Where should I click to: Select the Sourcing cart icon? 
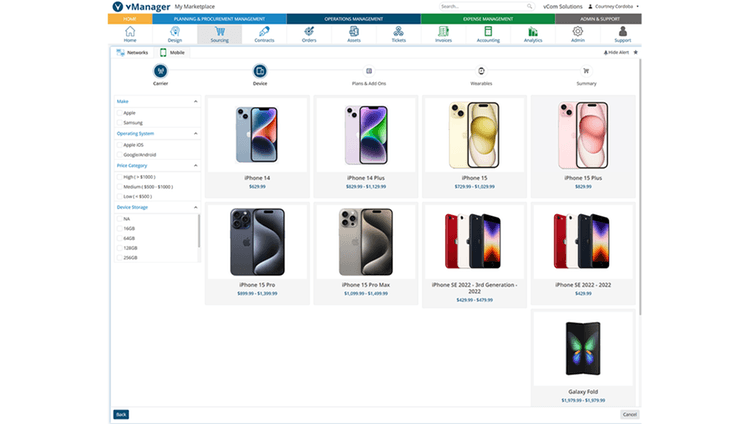(x=220, y=32)
